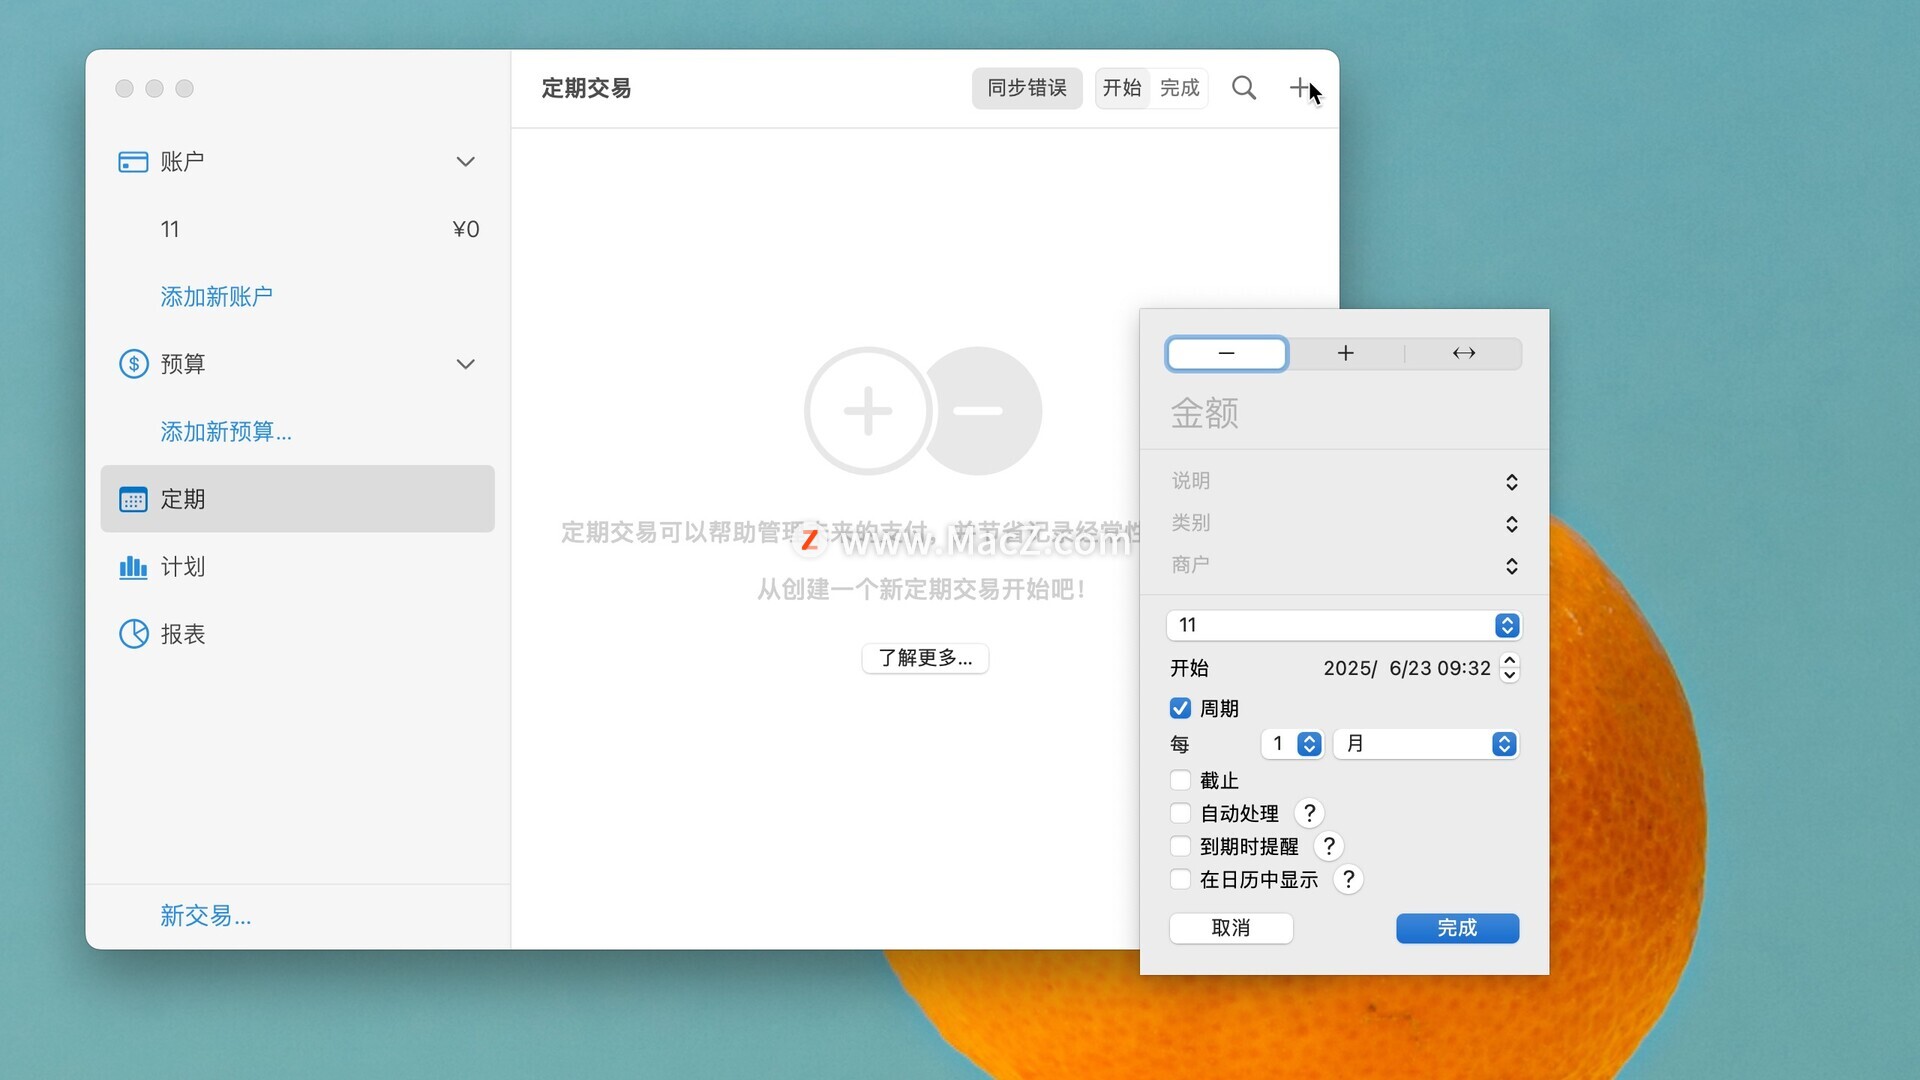This screenshot has width=1920, height=1080.
Task: Click the blue 完成 button in popover
Action: pos(1457,928)
